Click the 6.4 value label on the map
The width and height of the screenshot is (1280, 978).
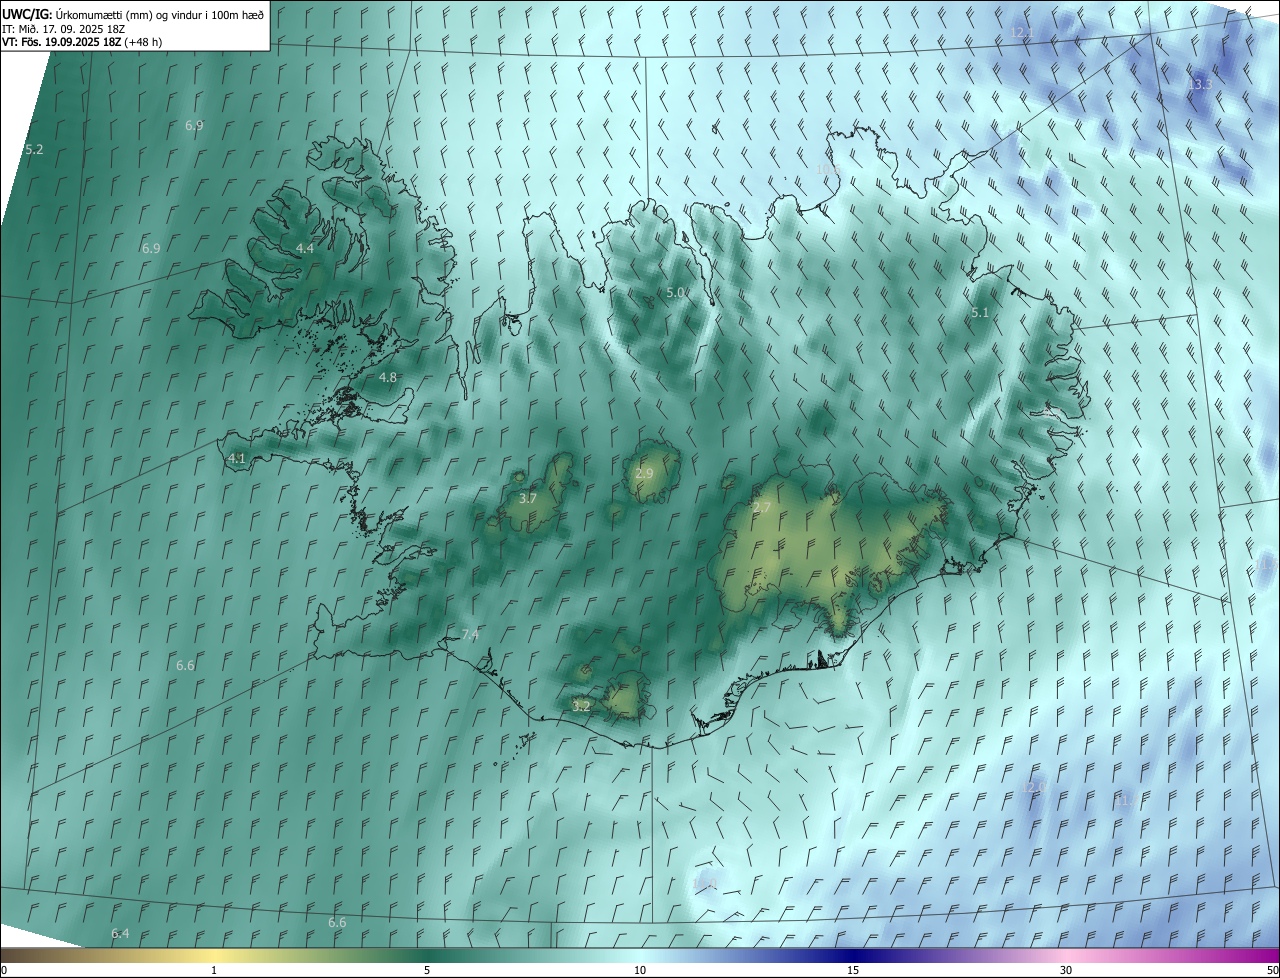[120, 933]
